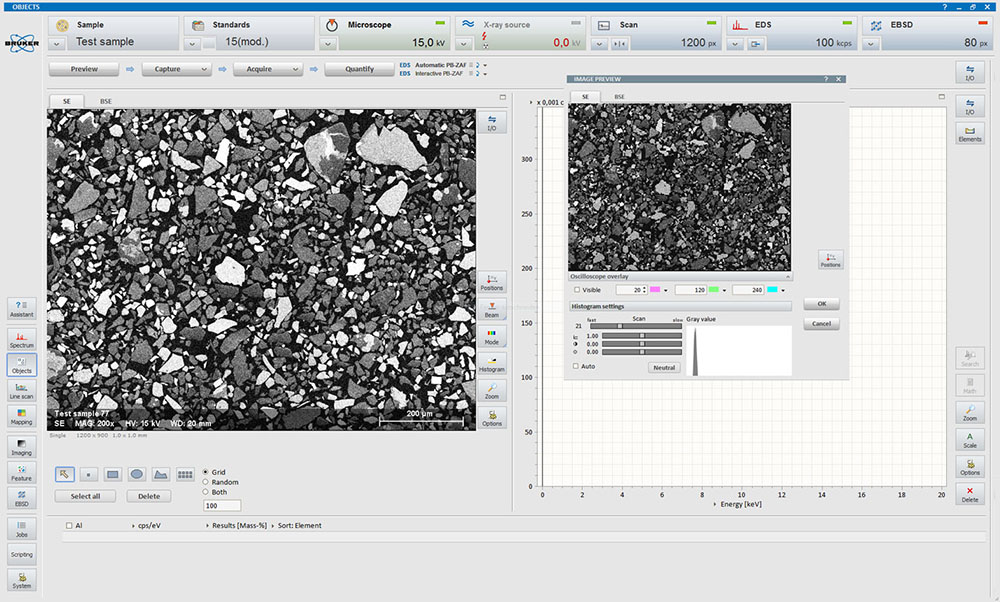Open the Line scan panel
The height and width of the screenshot is (602, 1000).
pyautogui.click(x=22, y=392)
